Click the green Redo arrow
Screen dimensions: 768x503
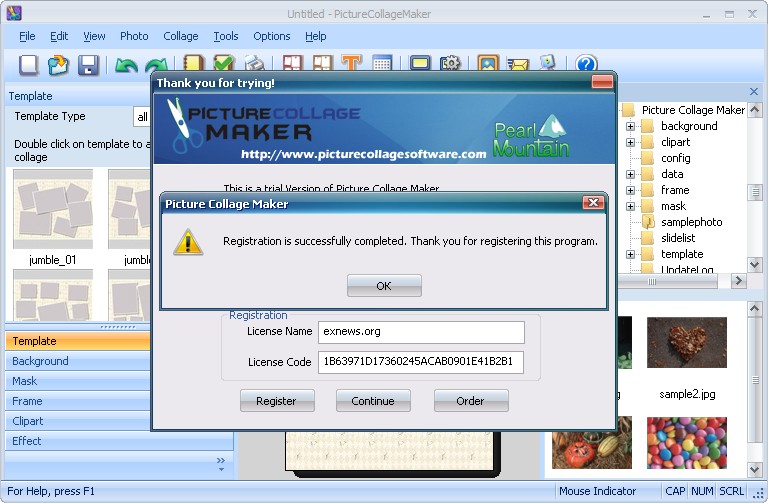(157, 66)
